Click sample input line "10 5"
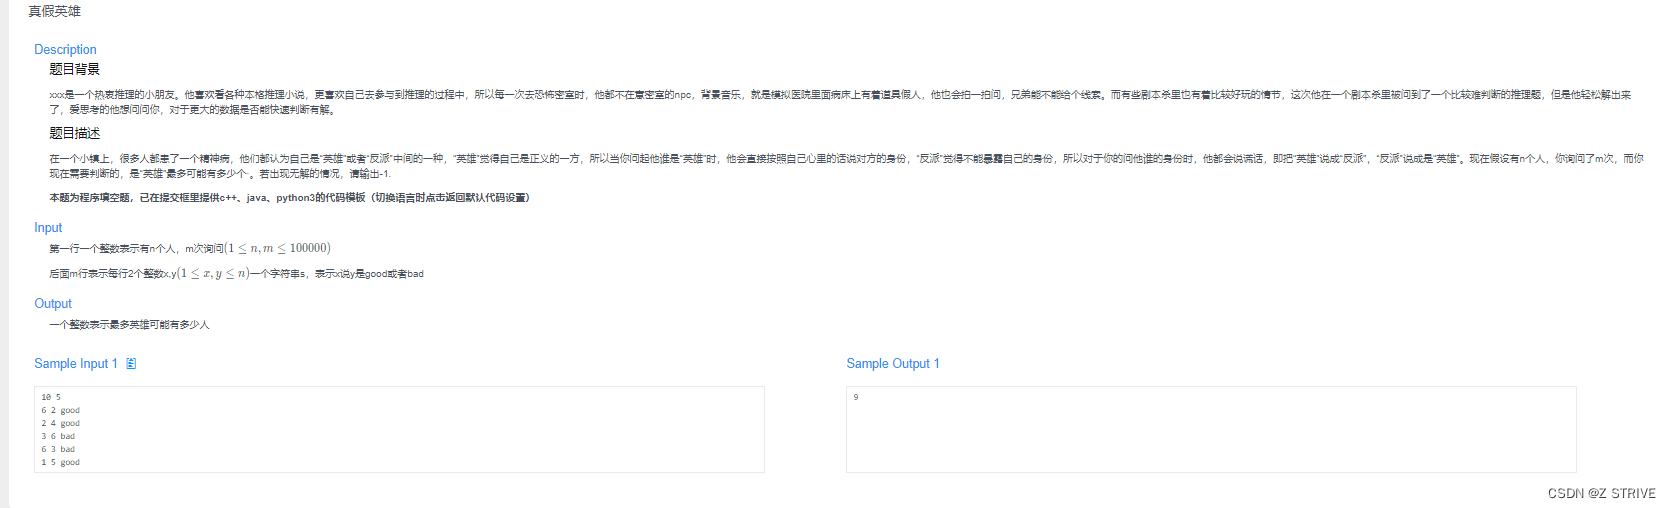The width and height of the screenshot is (1671, 508). pyautogui.click(x=51, y=397)
